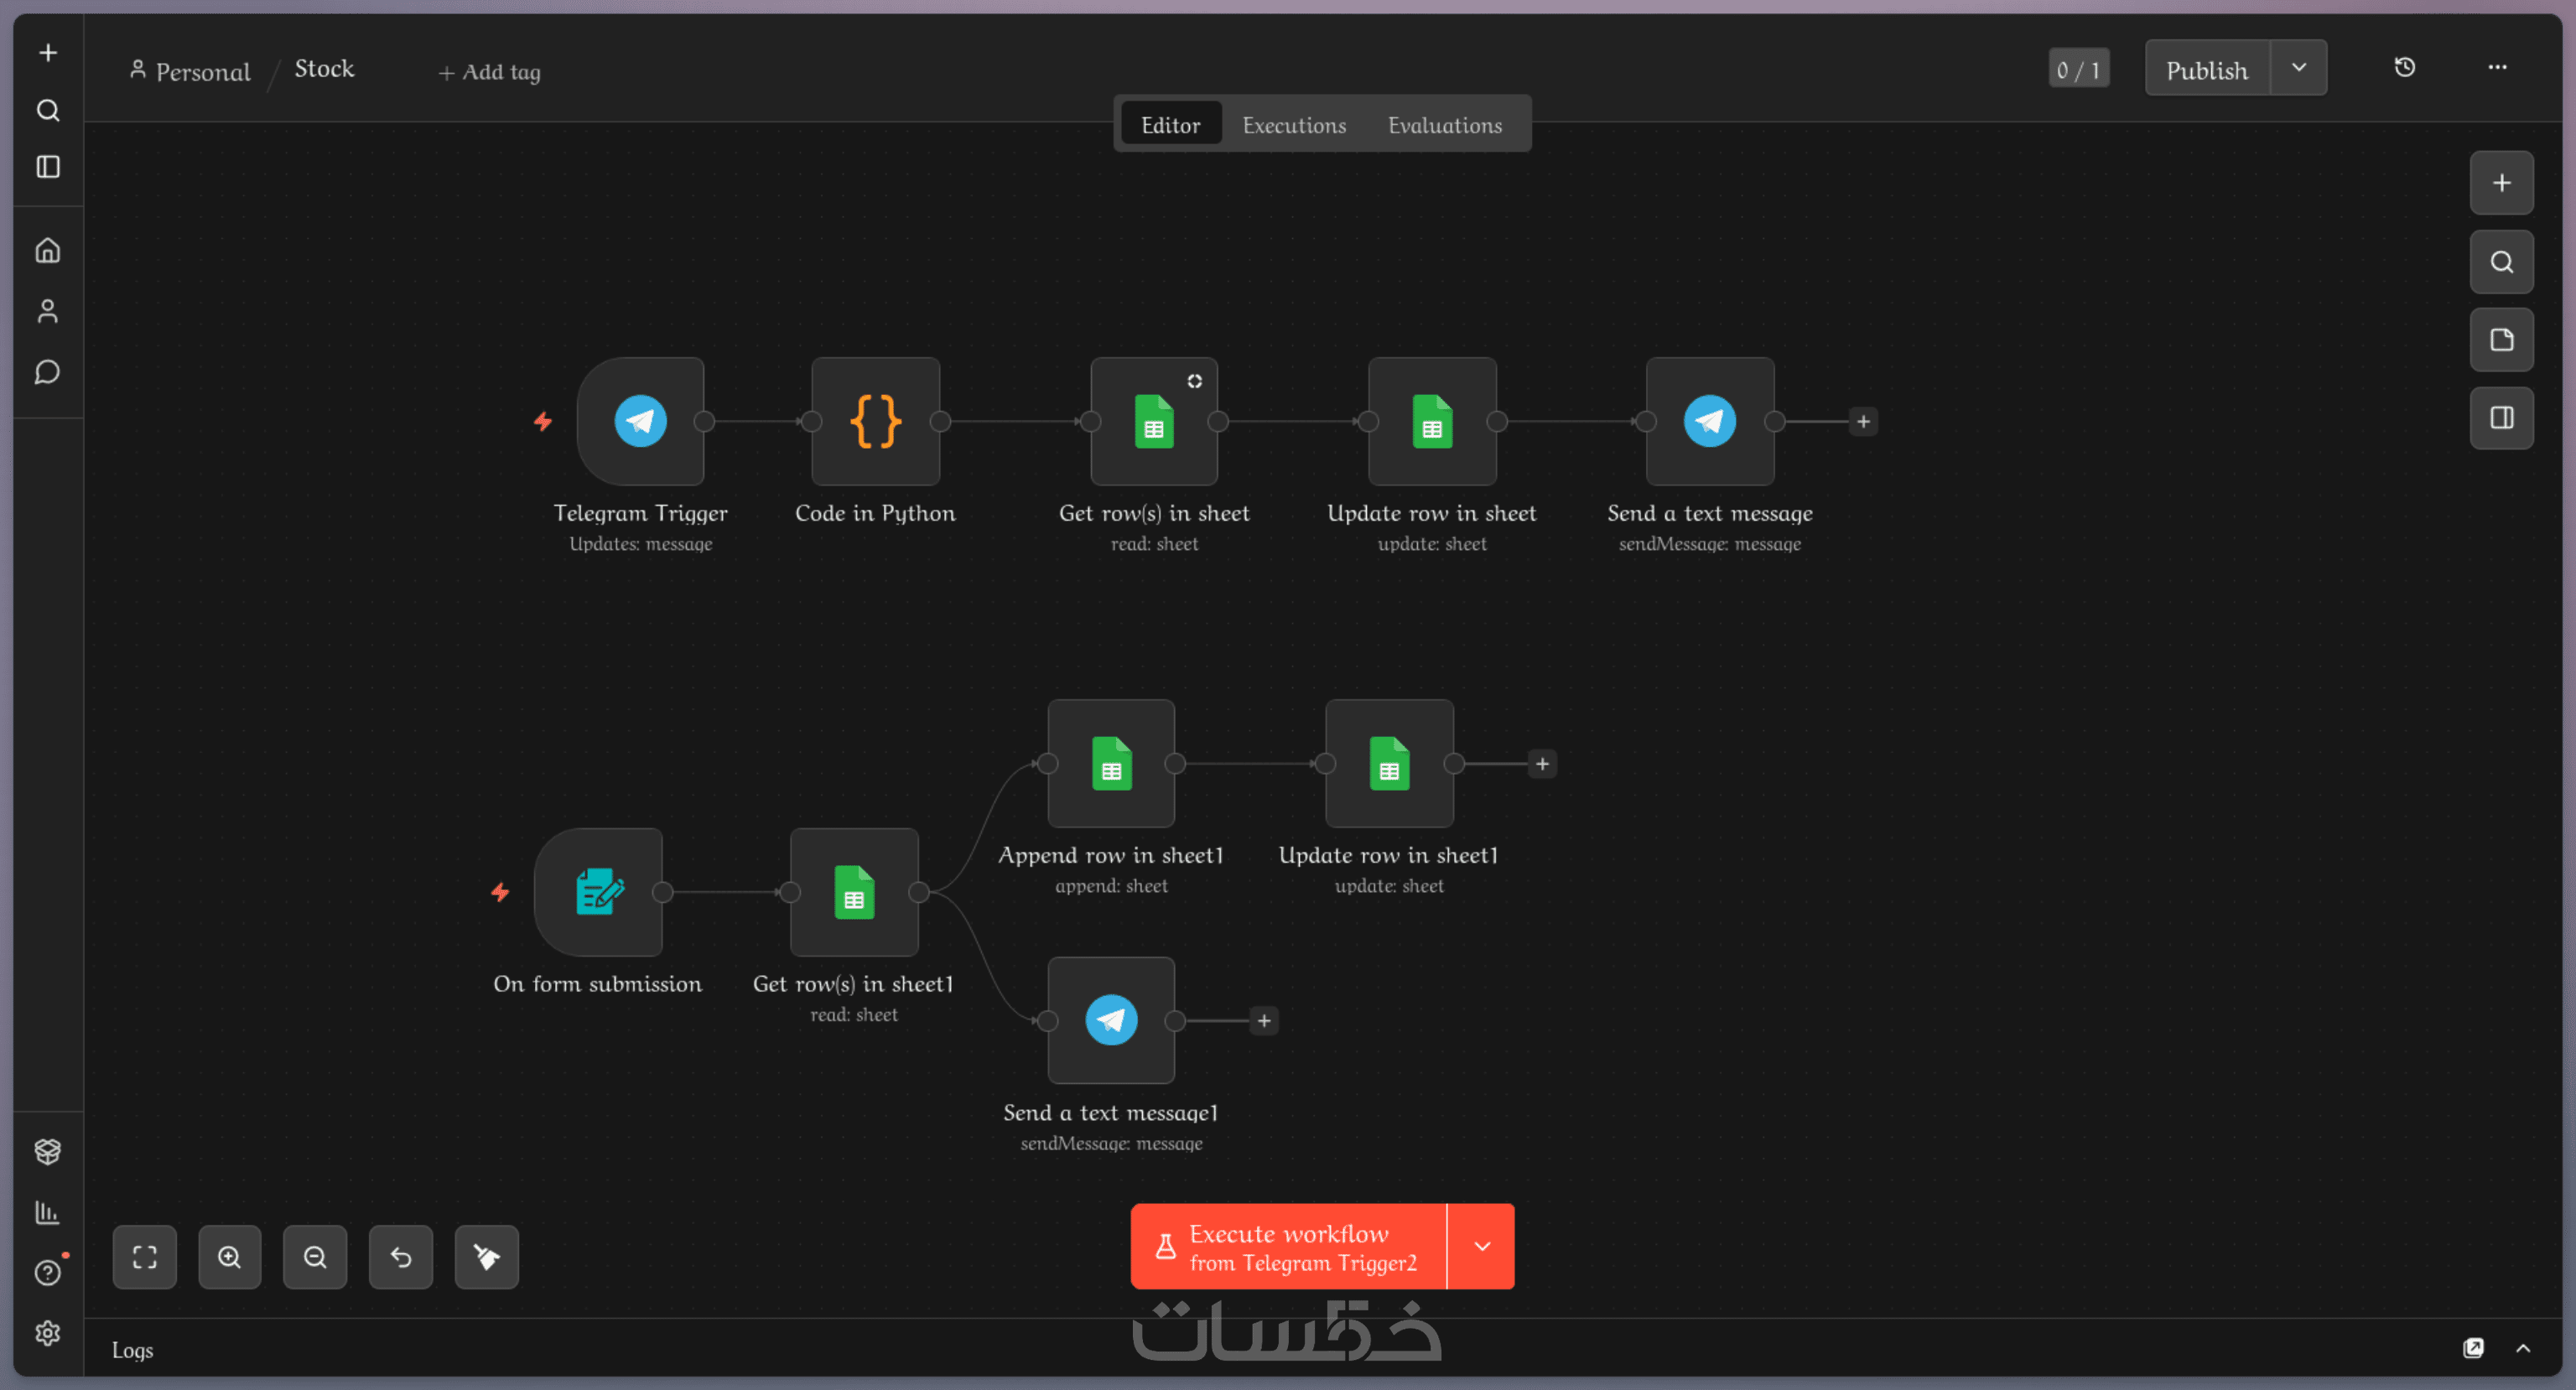Toggle the left sidebar panel icon
The width and height of the screenshot is (2576, 1390).
point(48,167)
